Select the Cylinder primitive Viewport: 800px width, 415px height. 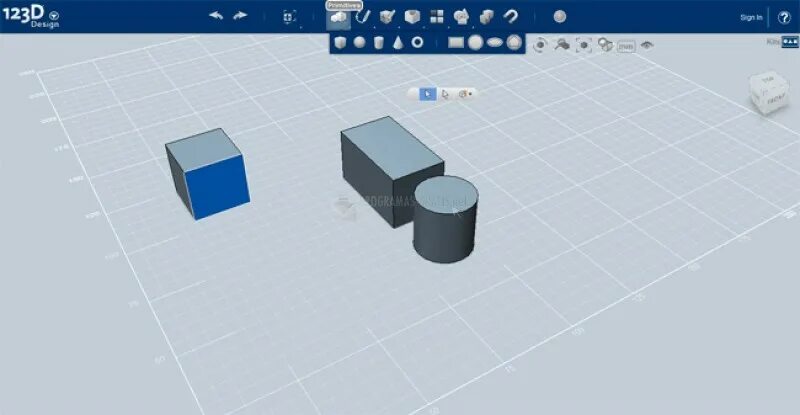[379, 42]
